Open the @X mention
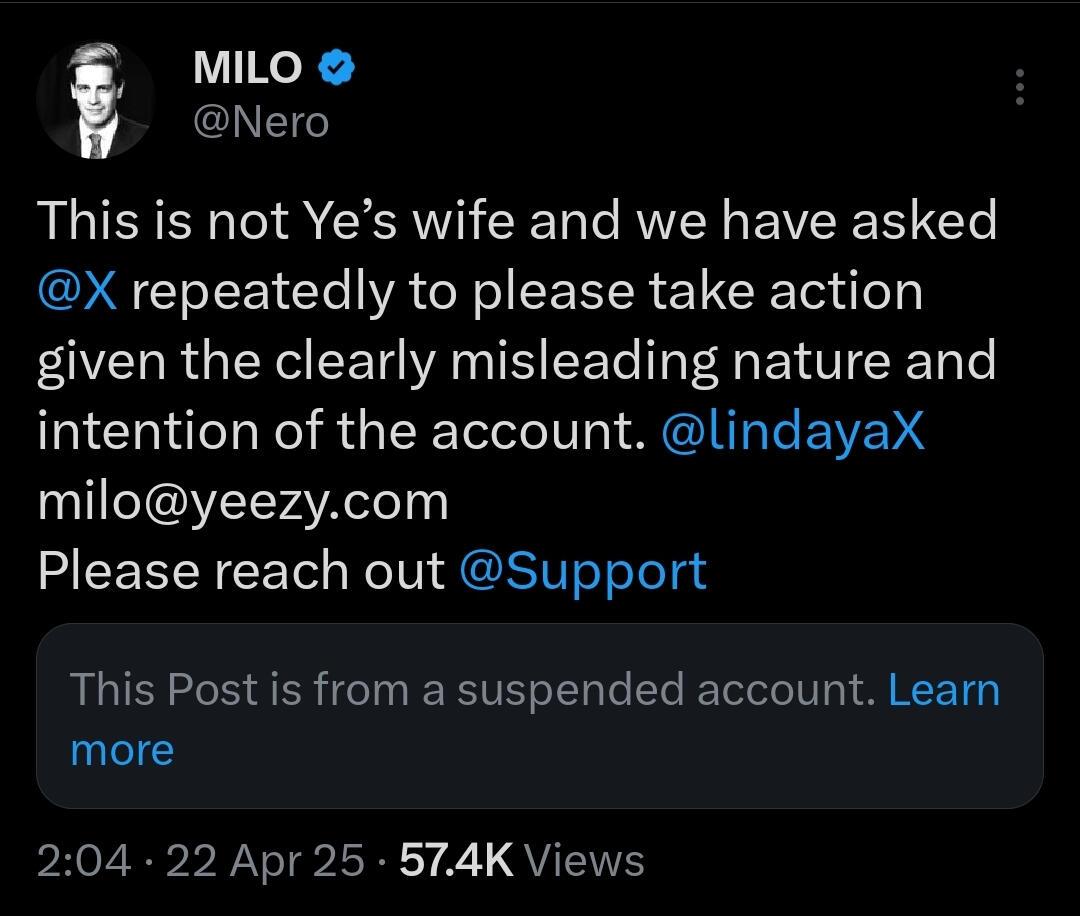This screenshot has width=1080, height=916. coord(78,291)
